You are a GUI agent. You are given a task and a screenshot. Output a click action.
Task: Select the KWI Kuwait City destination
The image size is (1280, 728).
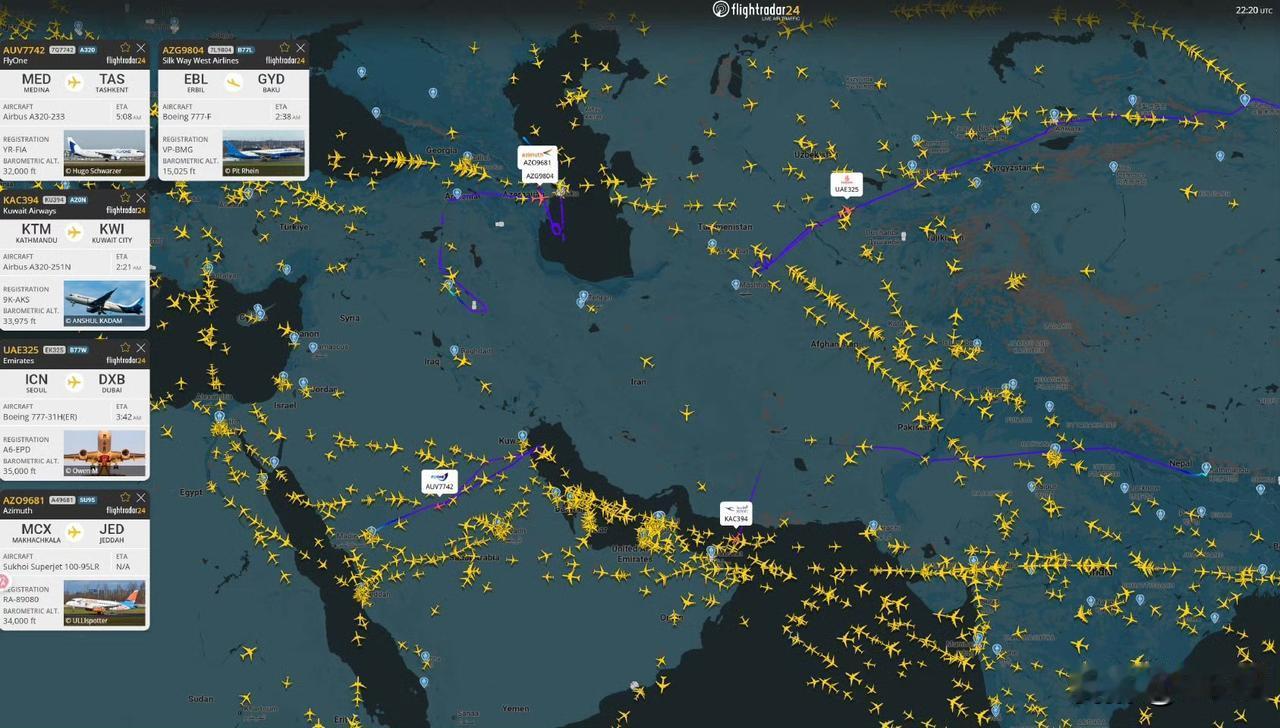click(112, 232)
